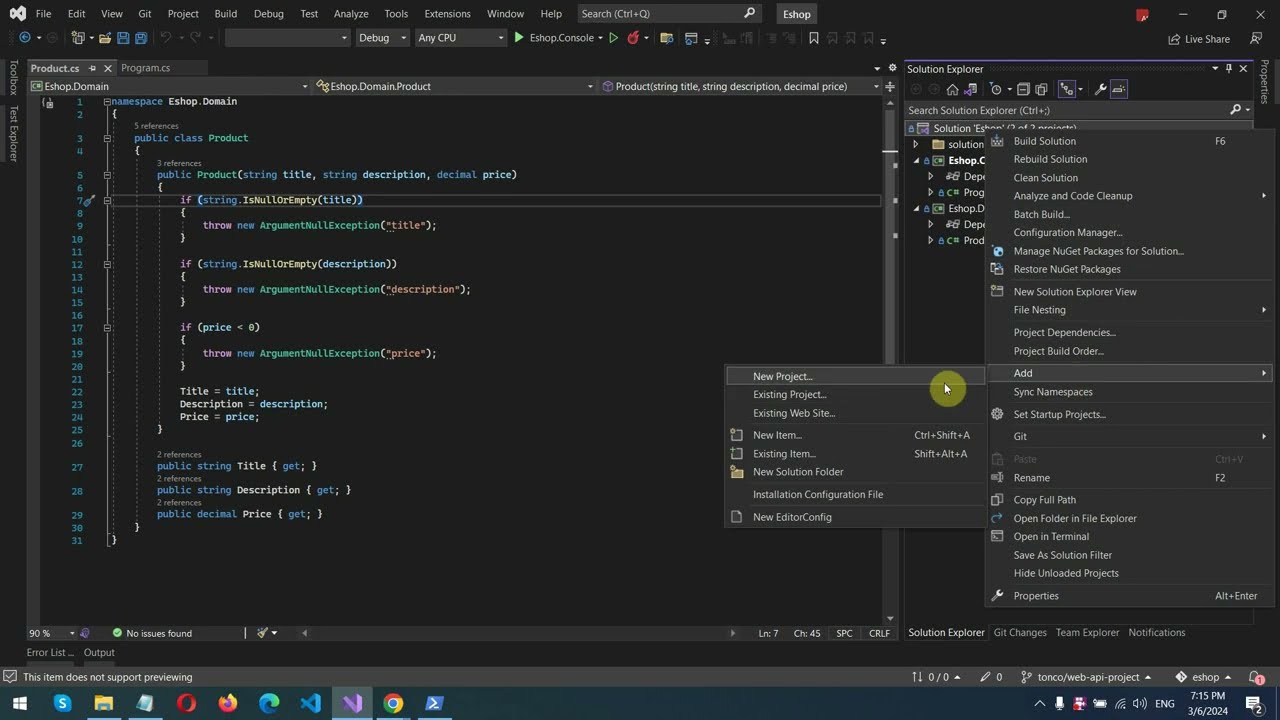This screenshot has width=1280, height=720.
Task: Open the Any CPU platform dropdown
Action: click(461, 38)
